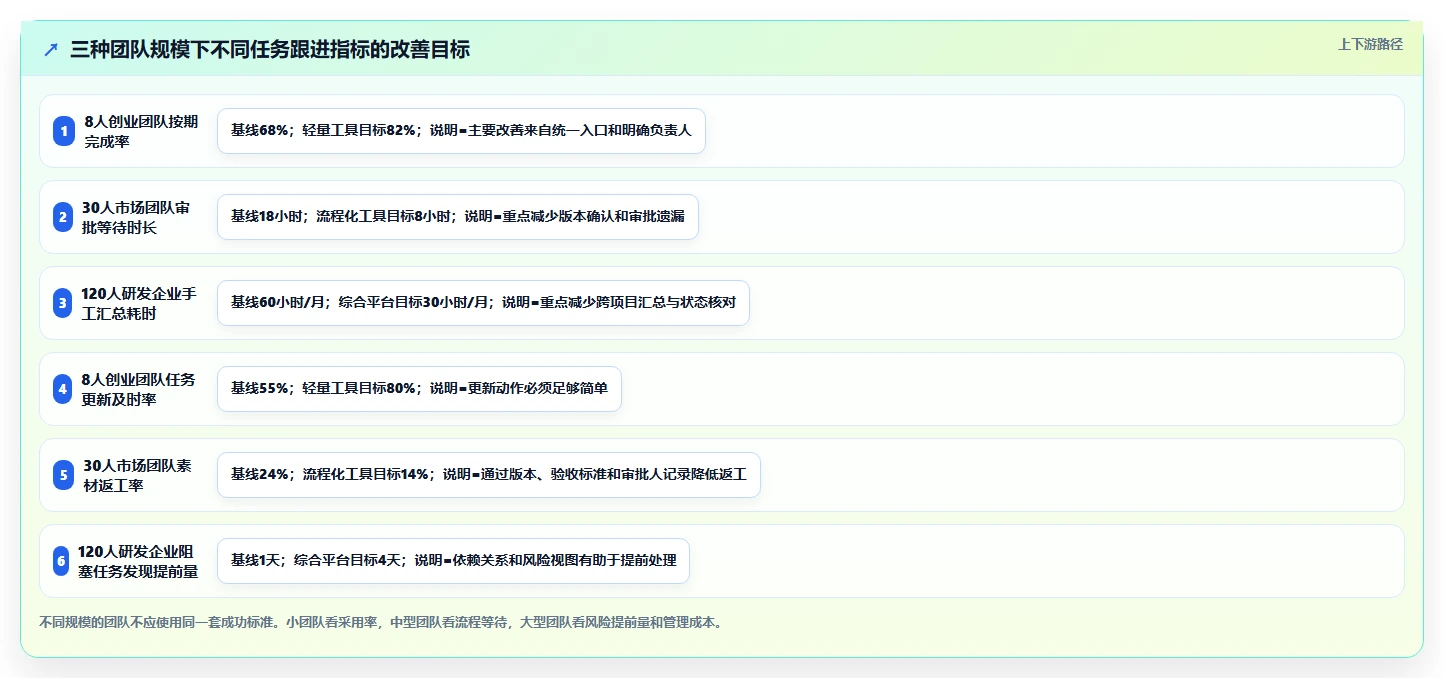
Task: Click the number 4 badge
Action: [63, 389]
